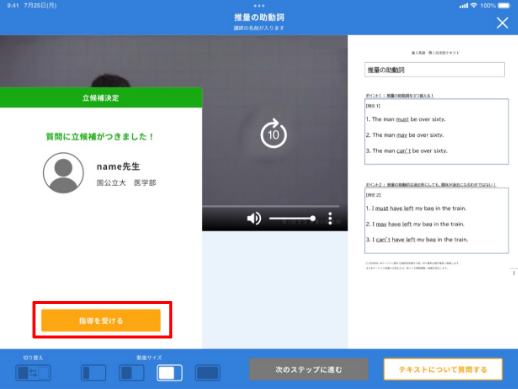Viewport: 518px width, 389px height.
Task: Select the highlighted third video size icon
Action: coord(170,373)
